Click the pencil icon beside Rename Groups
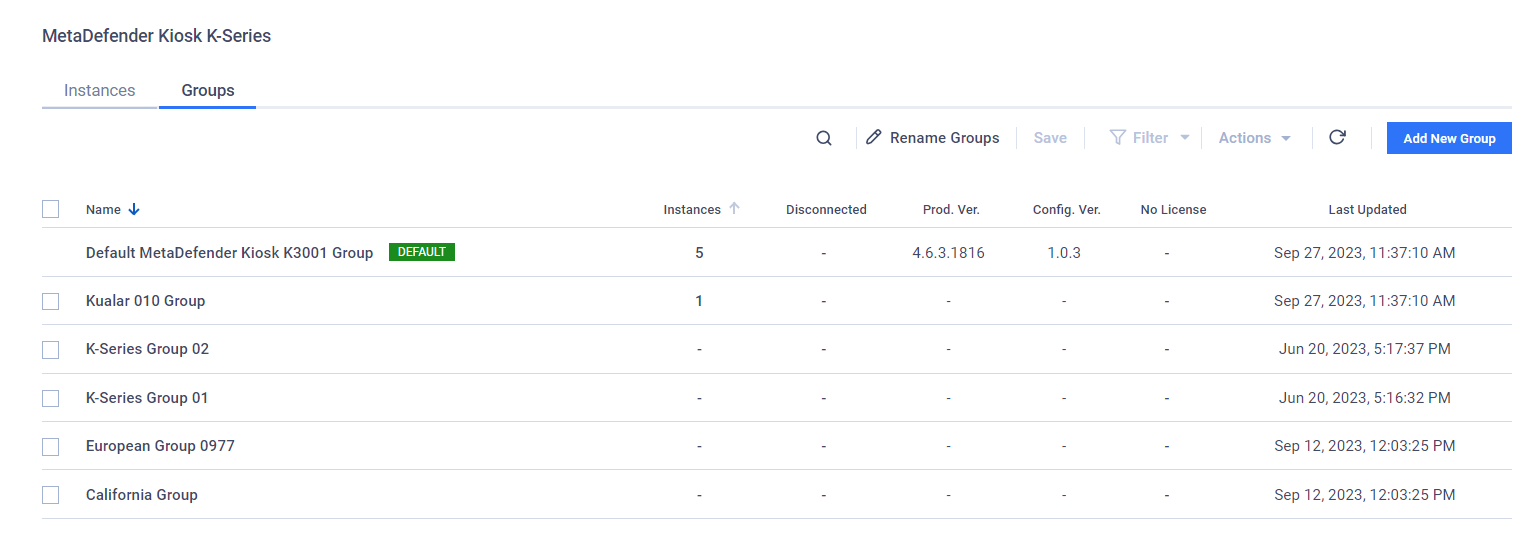This screenshot has width=1535, height=535. [x=874, y=137]
